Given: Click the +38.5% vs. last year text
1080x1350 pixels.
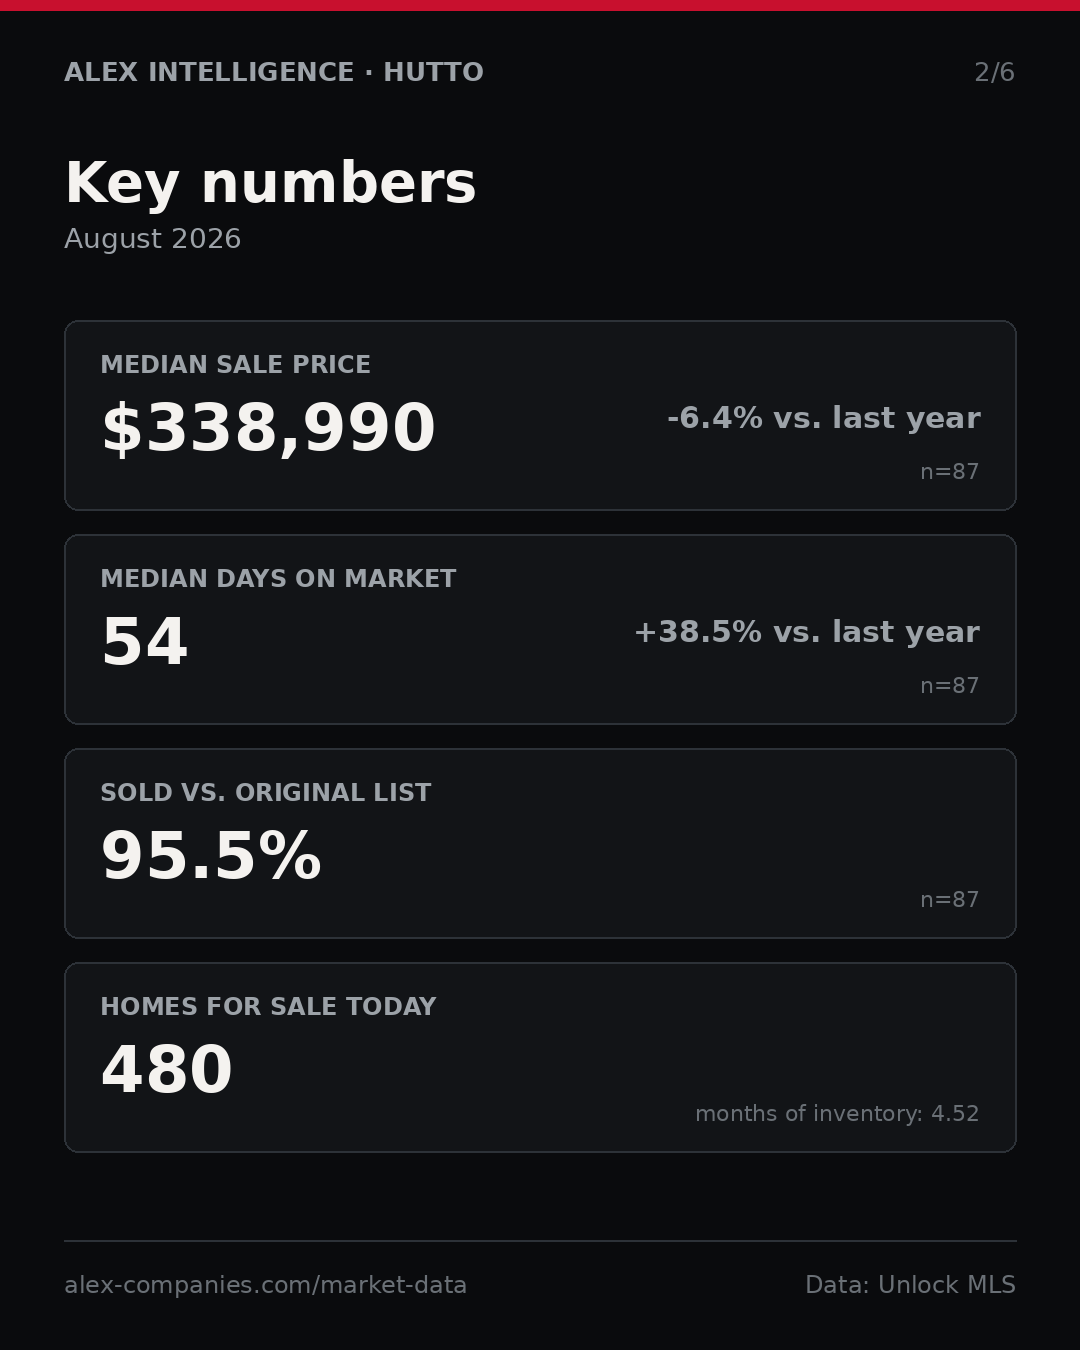Looking at the screenshot, I should point(806,632).
